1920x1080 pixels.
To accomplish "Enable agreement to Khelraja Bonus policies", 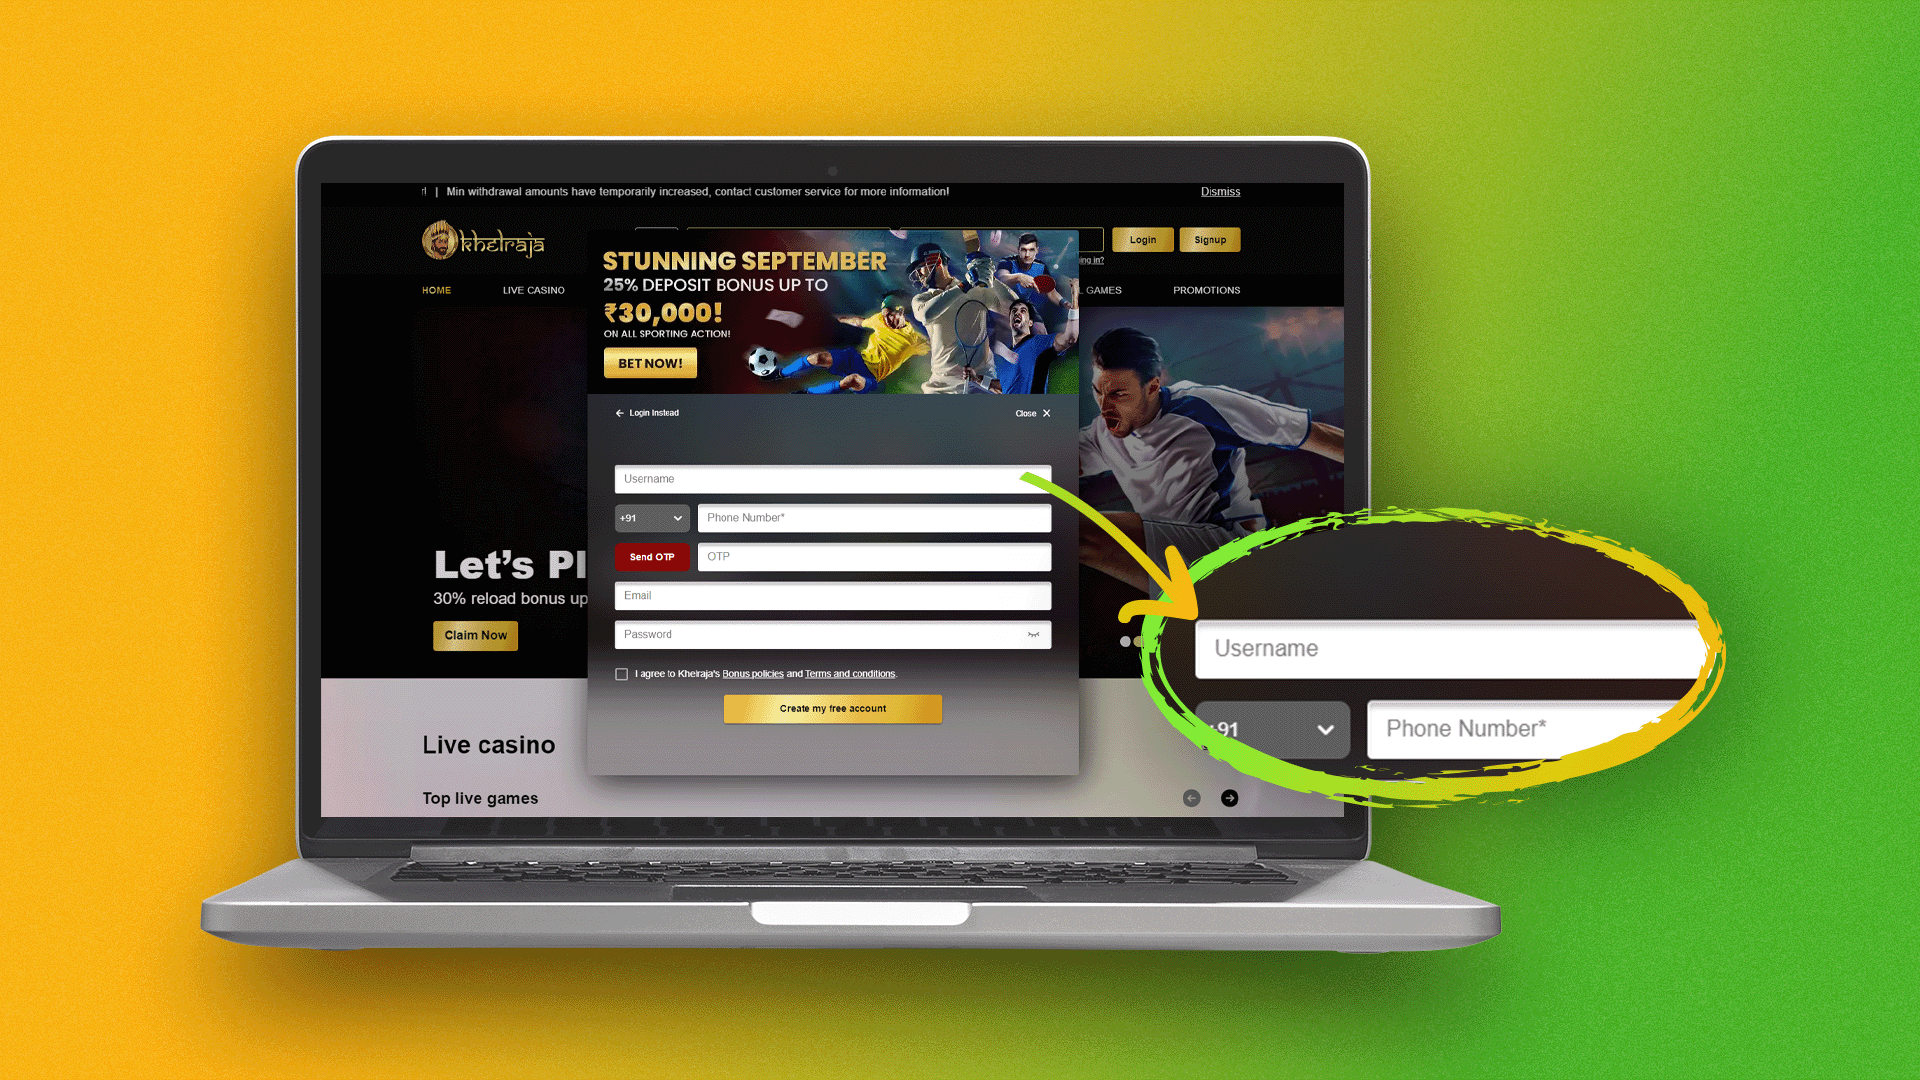I will [x=620, y=673].
